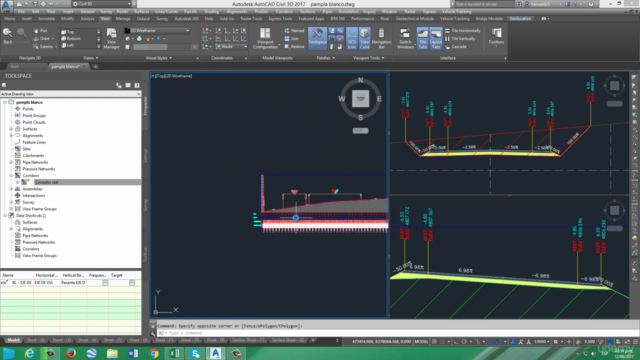Click the keyword search field
This screenshot has height=360, width=640.
click(x=484, y=4)
